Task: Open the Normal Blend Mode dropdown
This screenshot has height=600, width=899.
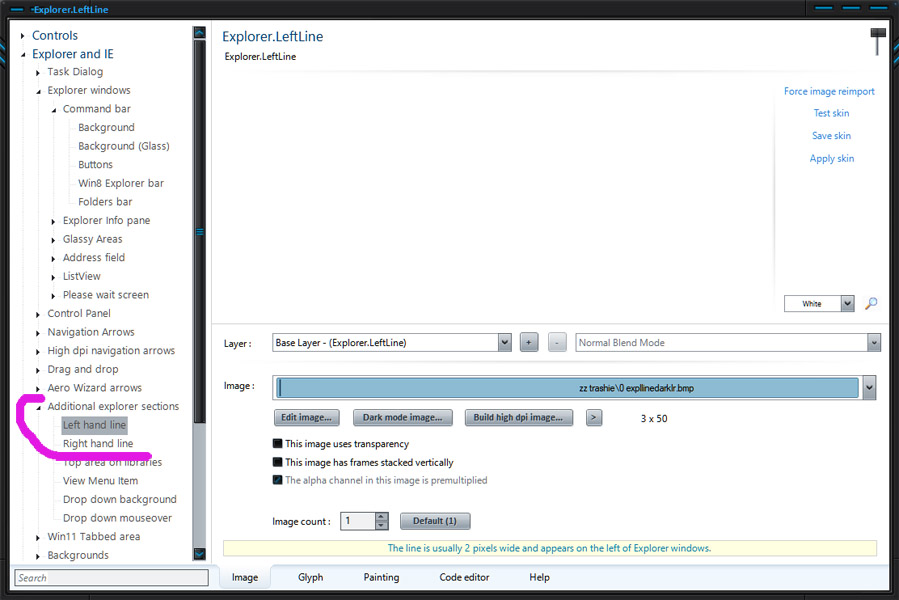Action: 873,343
